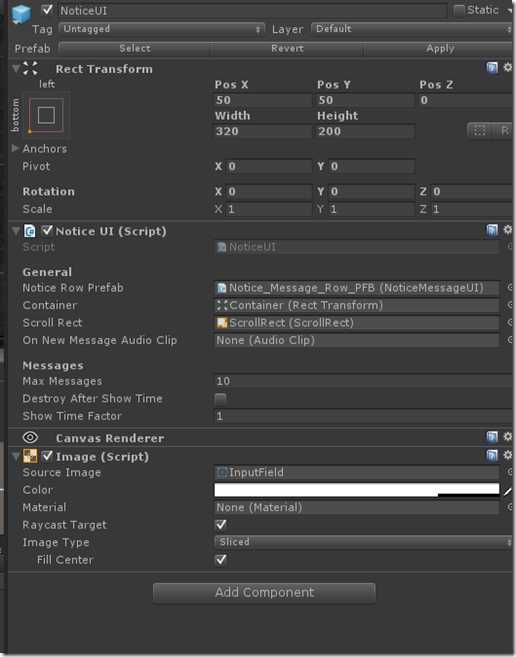The height and width of the screenshot is (657, 516).
Task: Collapse the Image Script component
Action: click(x=16, y=456)
